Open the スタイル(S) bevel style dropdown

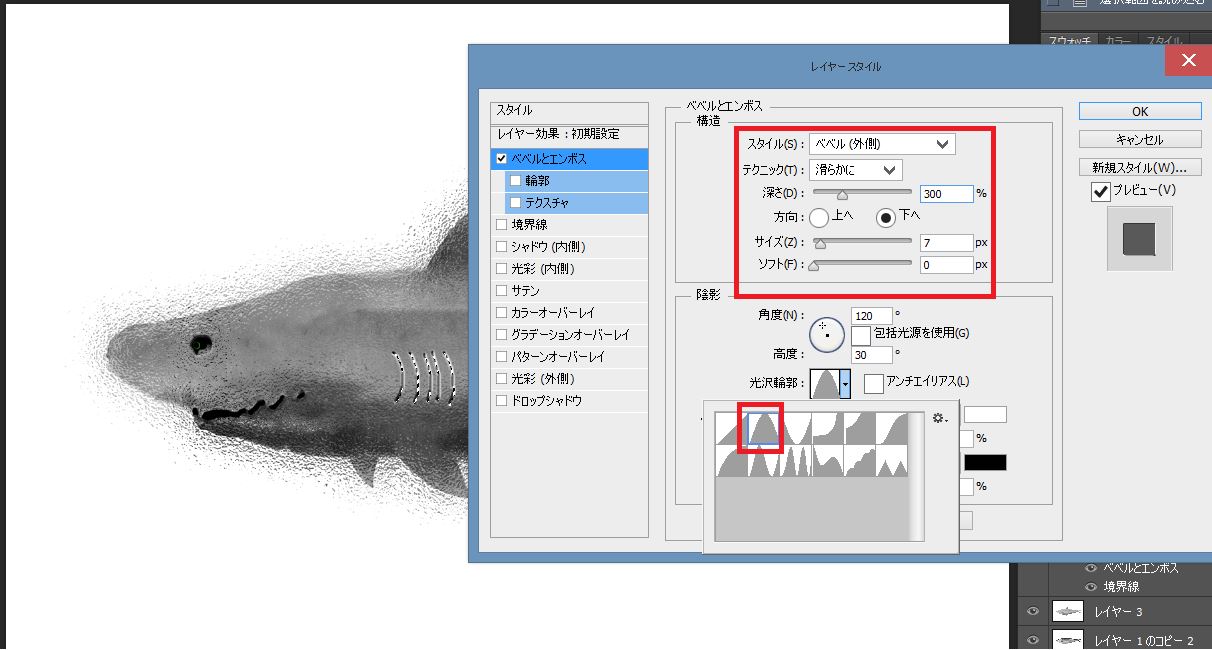[x=881, y=144]
